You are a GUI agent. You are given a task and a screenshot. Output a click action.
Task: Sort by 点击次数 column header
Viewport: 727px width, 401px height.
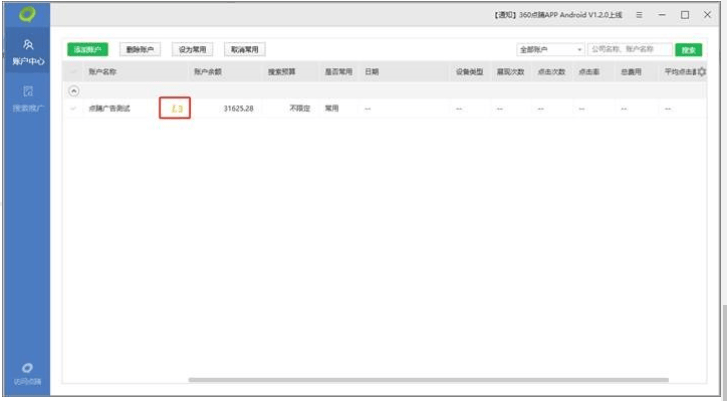(x=551, y=72)
